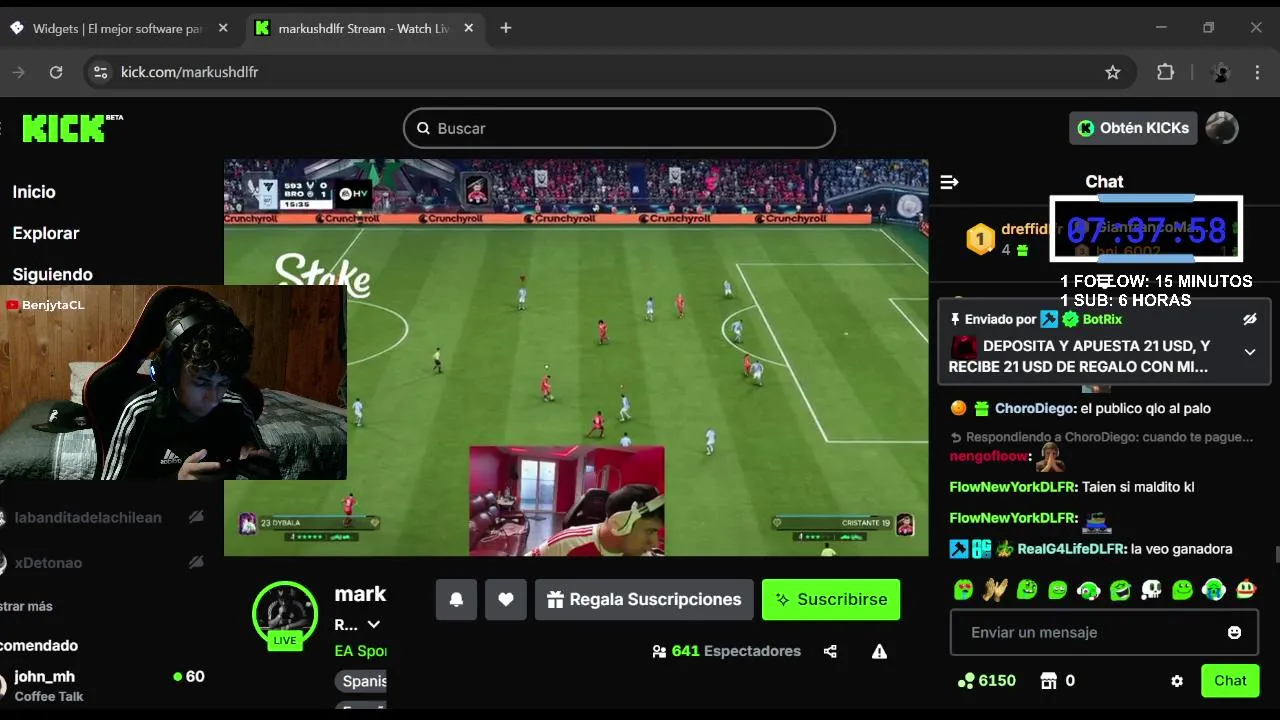The image size is (1280, 720).
Task: Open the channel shop icon
Action: coord(1048,681)
